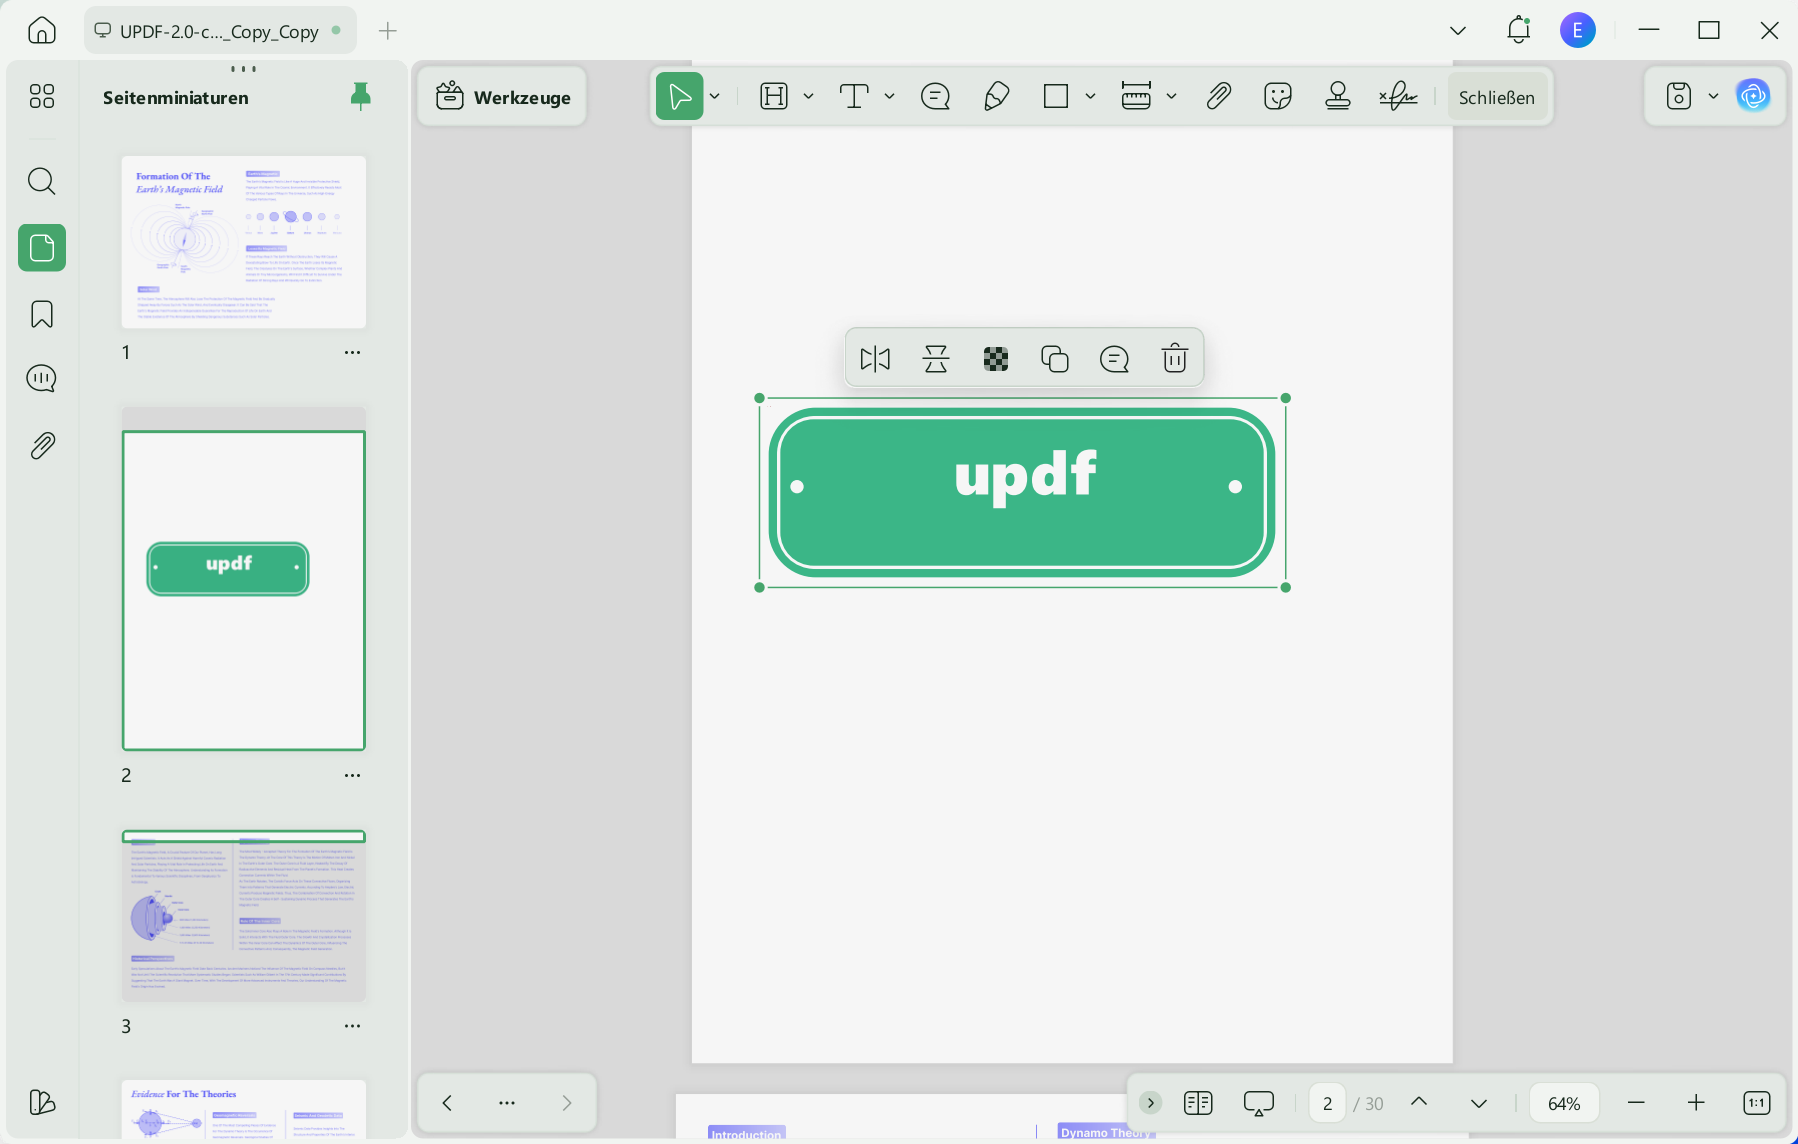Viewport: 1798px width, 1144px height.
Task: Expand the shape tool dropdown
Action: (x=1090, y=97)
